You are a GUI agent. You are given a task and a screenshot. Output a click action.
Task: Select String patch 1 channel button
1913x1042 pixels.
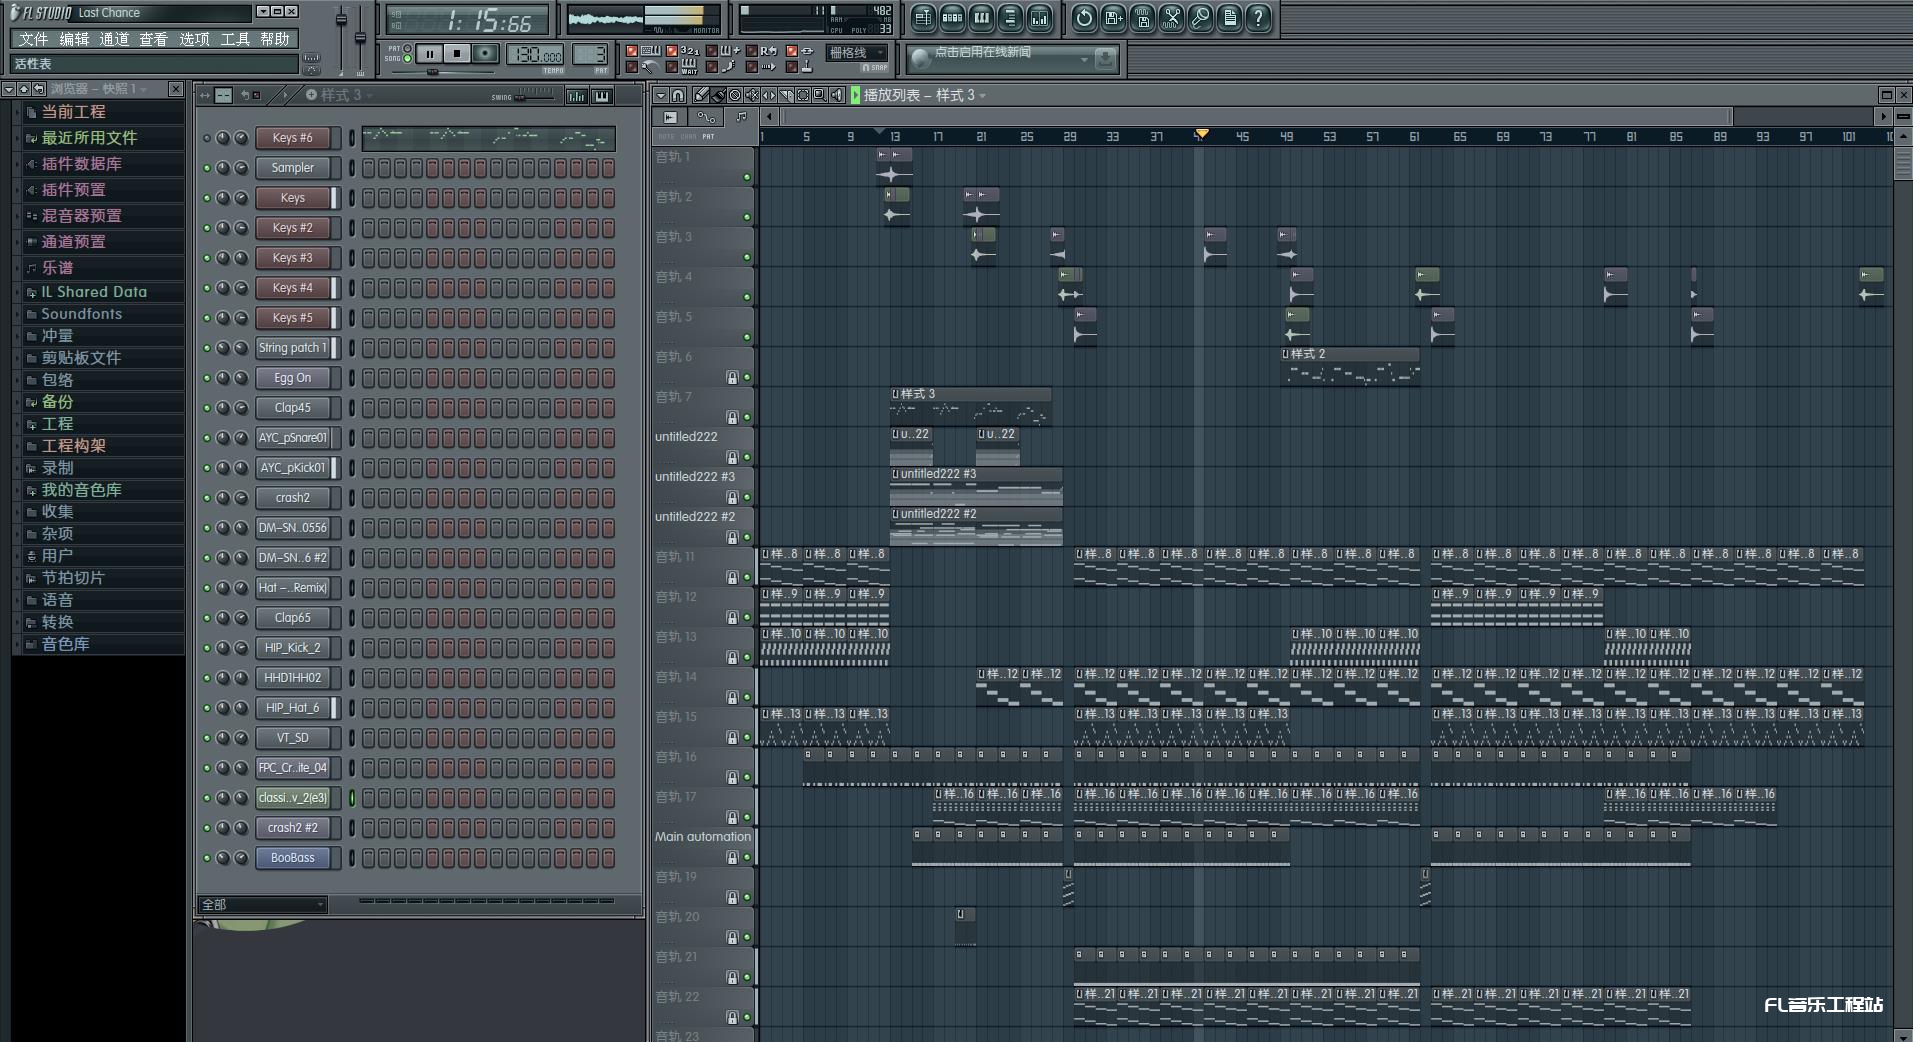click(293, 348)
